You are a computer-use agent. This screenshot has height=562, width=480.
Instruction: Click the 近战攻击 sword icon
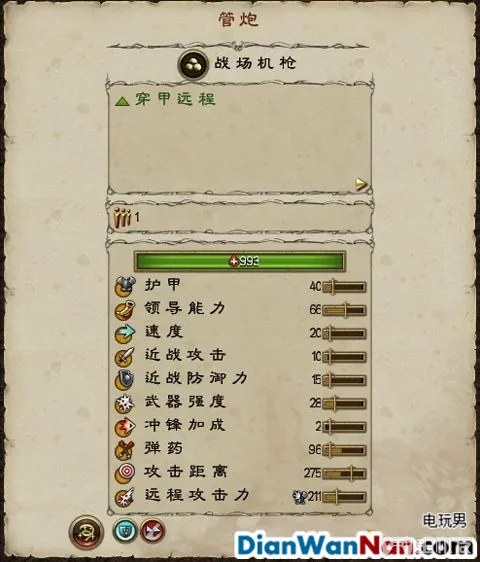tap(124, 357)
